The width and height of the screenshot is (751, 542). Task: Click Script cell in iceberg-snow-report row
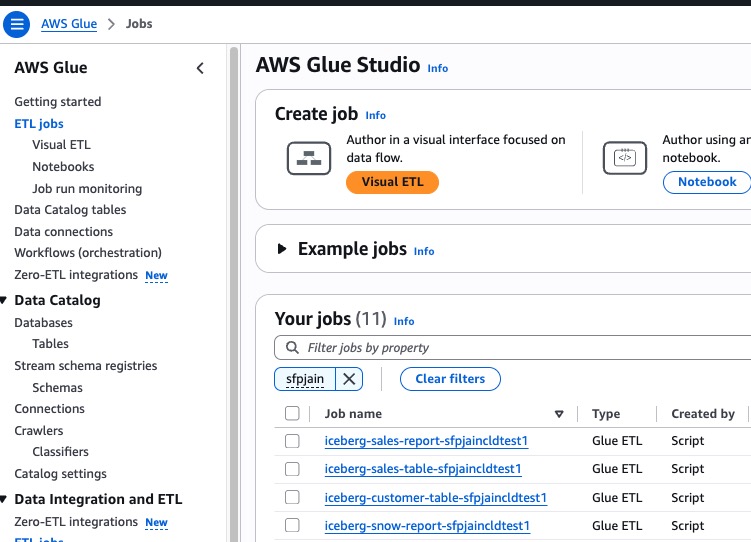[x=688, y=526]
